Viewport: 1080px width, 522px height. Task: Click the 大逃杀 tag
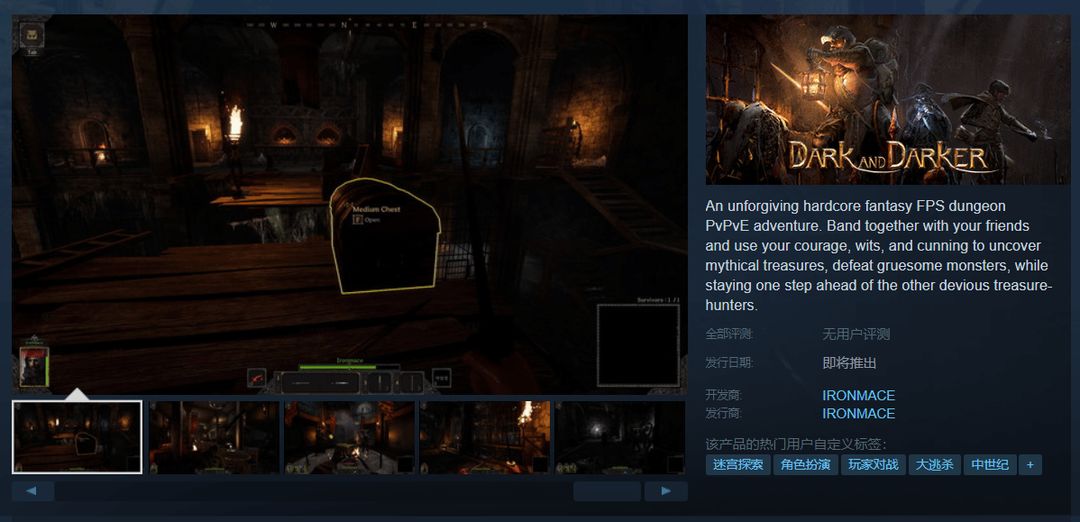(x=935, y=465)
